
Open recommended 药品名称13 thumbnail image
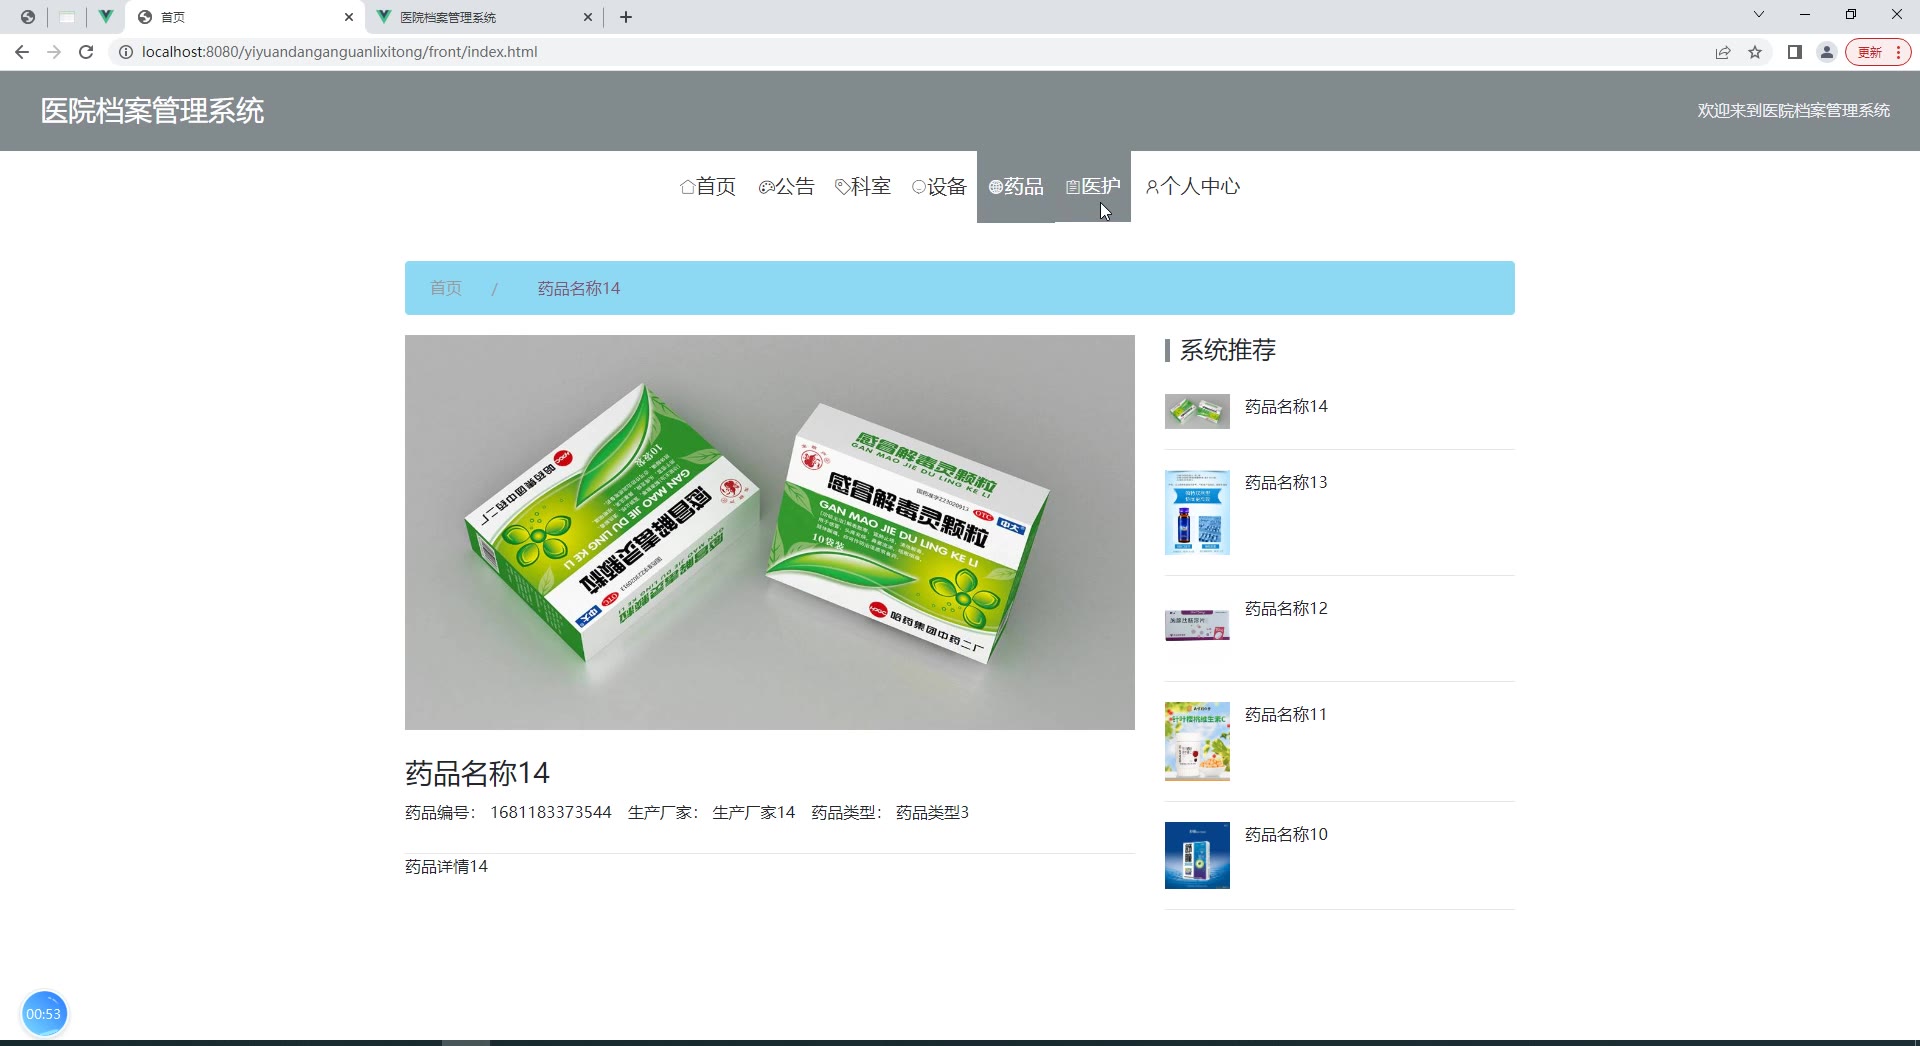[1197, 513]
